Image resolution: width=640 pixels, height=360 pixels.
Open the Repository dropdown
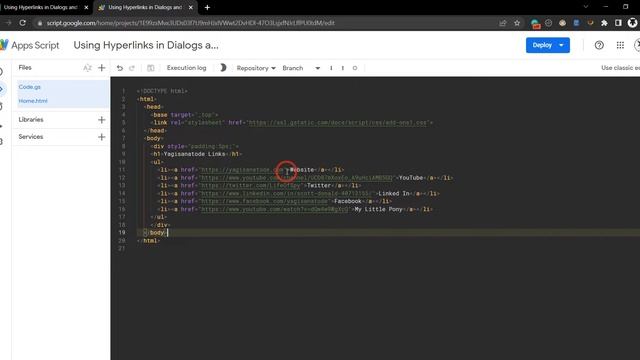point(256,68)
